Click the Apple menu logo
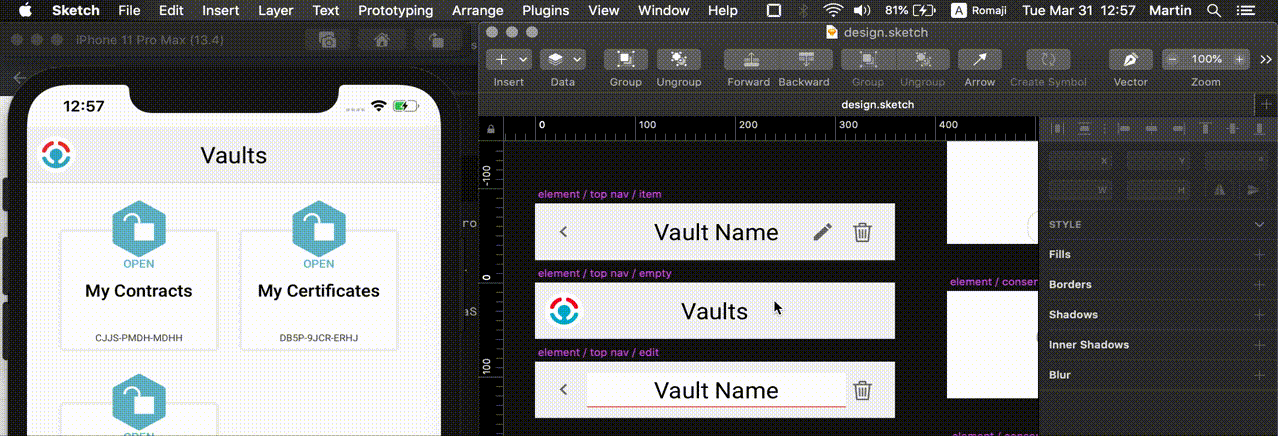 coord(26,11)
